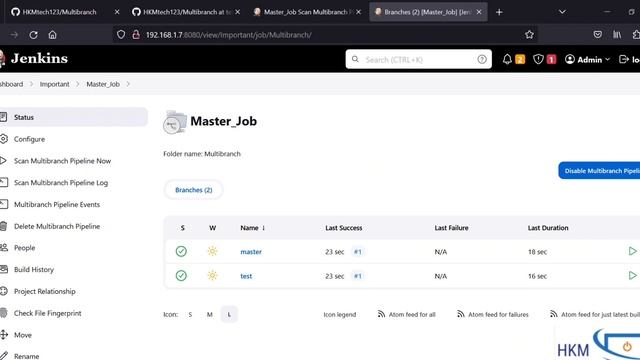Open Configure in the sidebar
This screenshot has width=640, height=360.
[29, 139]
